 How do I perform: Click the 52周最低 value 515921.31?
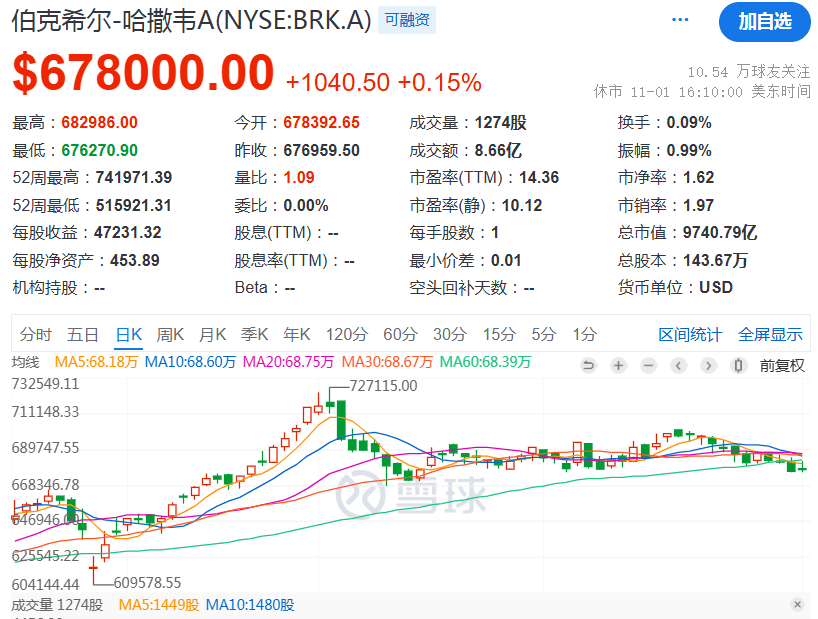(134, 205)
